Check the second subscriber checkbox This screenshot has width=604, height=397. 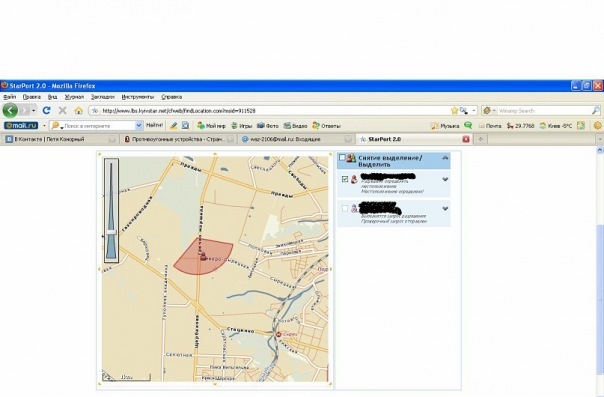click(x=345, y=208)
